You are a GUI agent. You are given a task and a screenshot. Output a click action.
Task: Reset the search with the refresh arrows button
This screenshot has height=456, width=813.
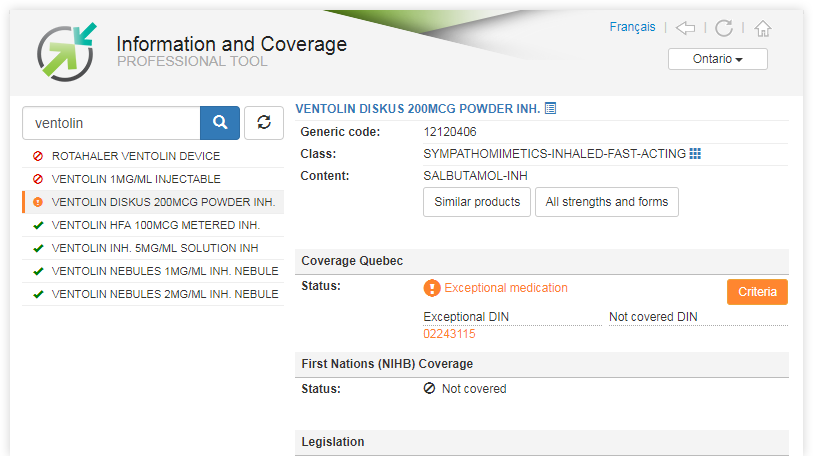(x=264, y=123)
